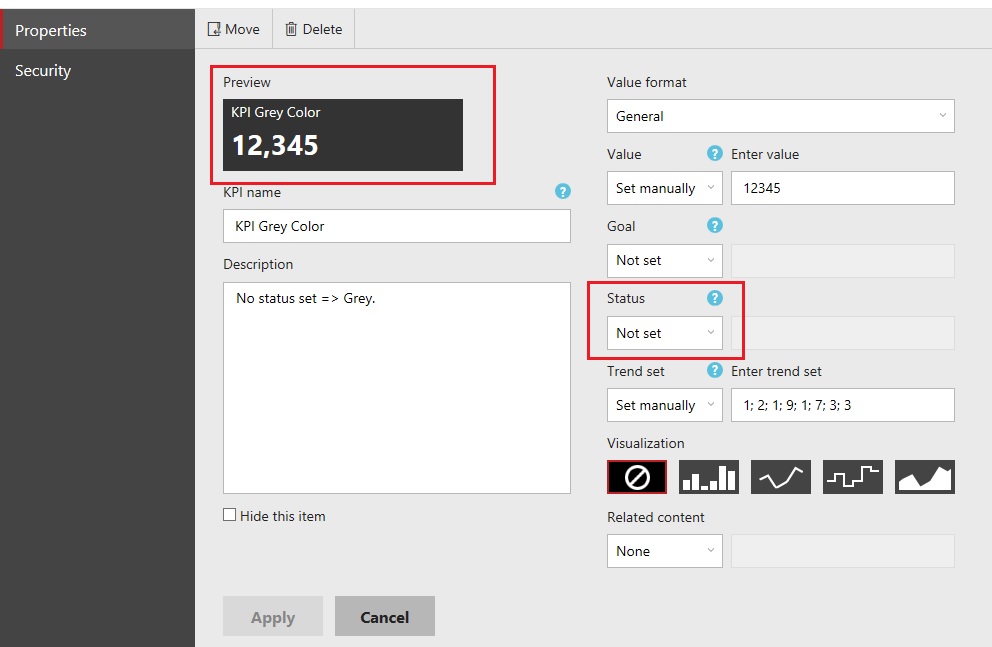
Task: Click the disabled Goal value field
Action: [843, 261]
